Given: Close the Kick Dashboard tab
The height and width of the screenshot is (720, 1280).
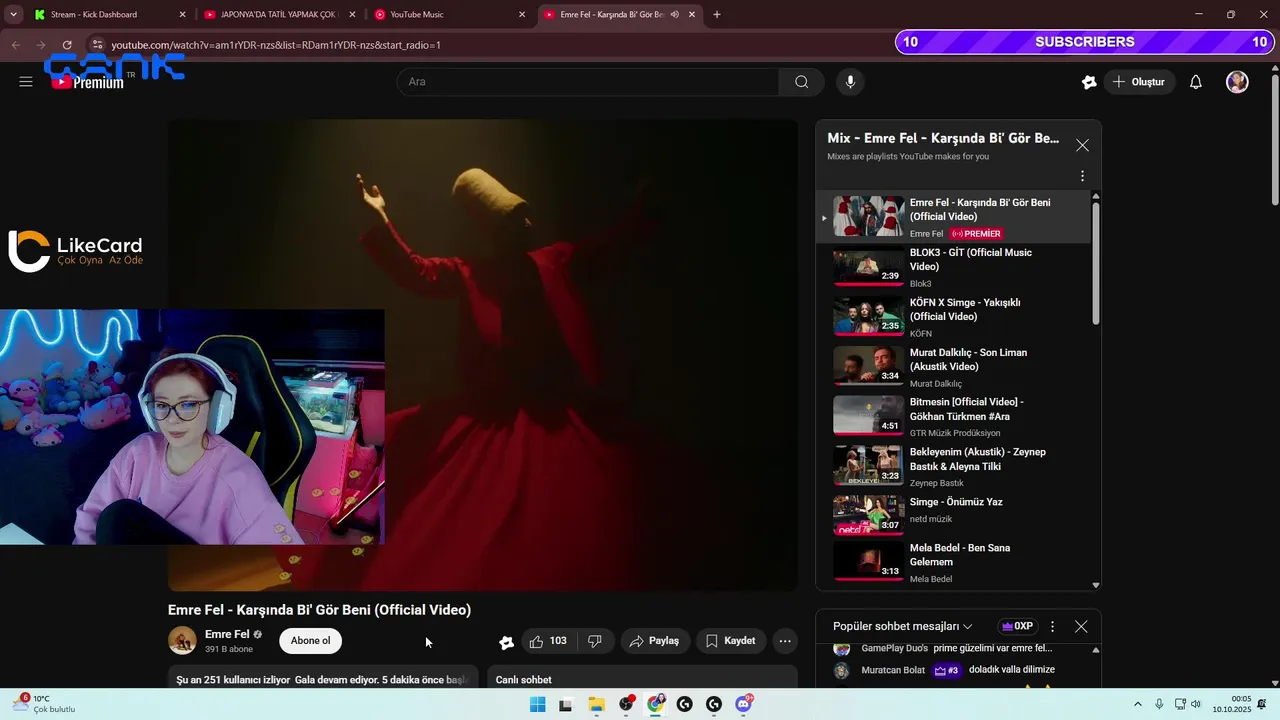Looking at the screenshot, I should [182, 14].
